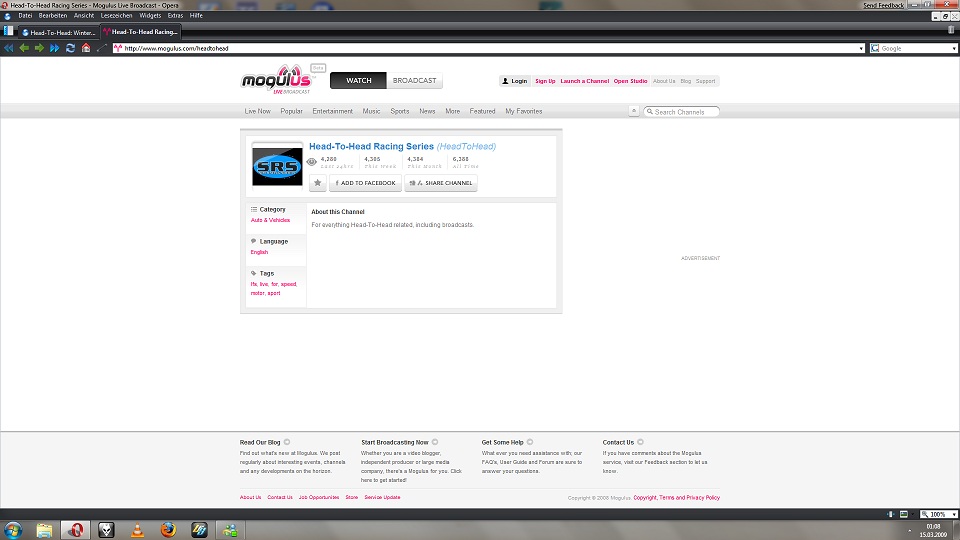Click the taskbar clock showing 01:08

(x=933, y=530)
